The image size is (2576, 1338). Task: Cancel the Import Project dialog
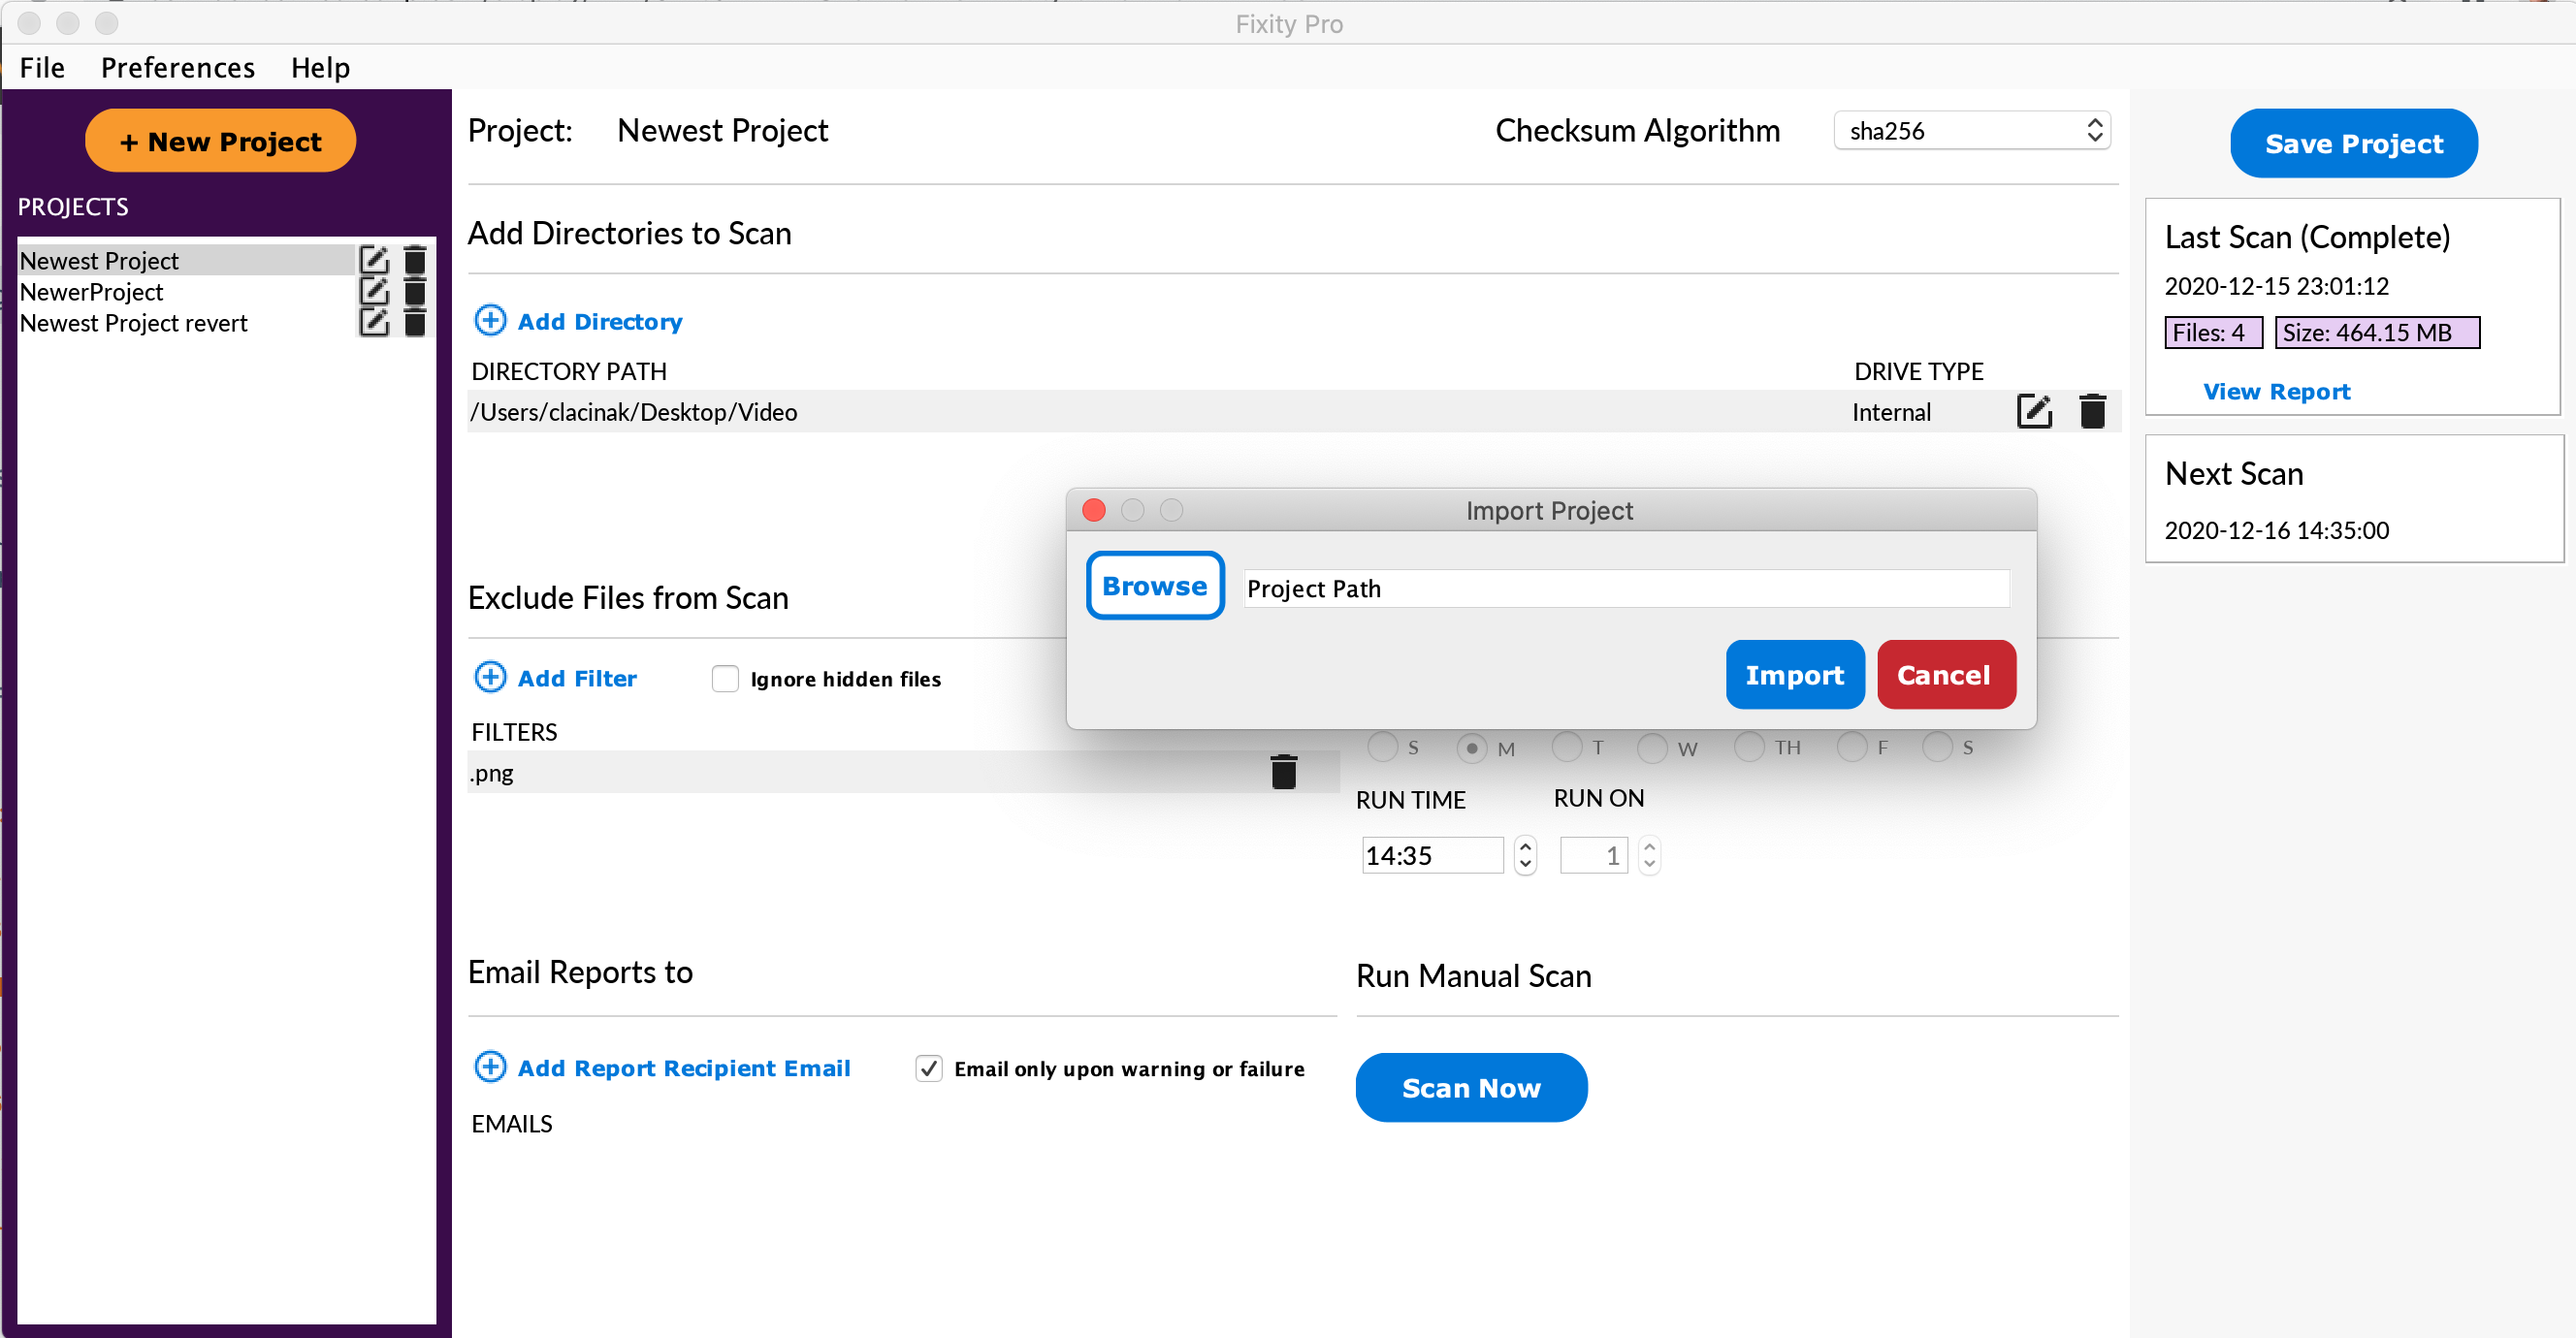click(x=1945, y=675)
